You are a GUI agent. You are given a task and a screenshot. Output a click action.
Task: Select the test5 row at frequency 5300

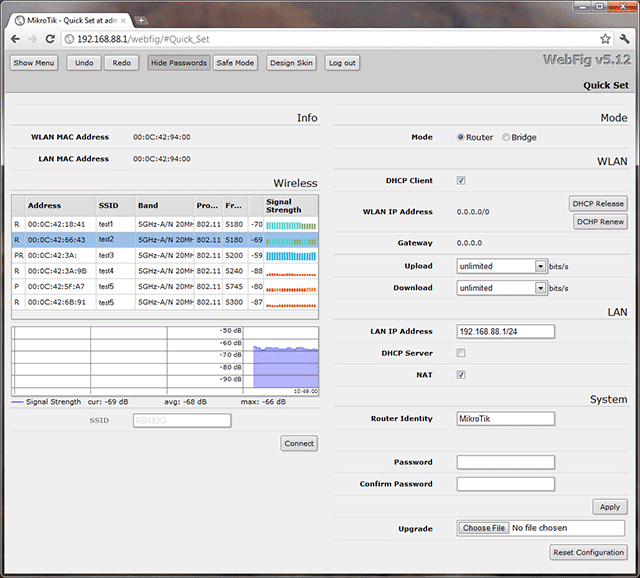coord(165,302)
